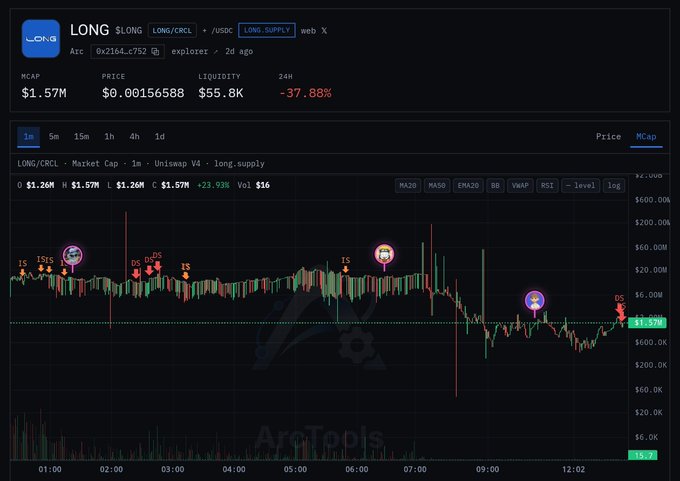Toggle the MA20 indicator
680x481 pixels.
pyautogui.click(x=408, y=186)
